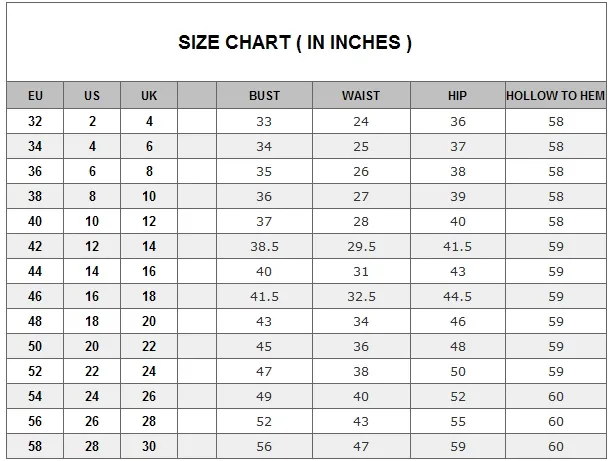Click waist value 29.5
This screenshot has width=615, height=461.
click(x=361, y=246)
